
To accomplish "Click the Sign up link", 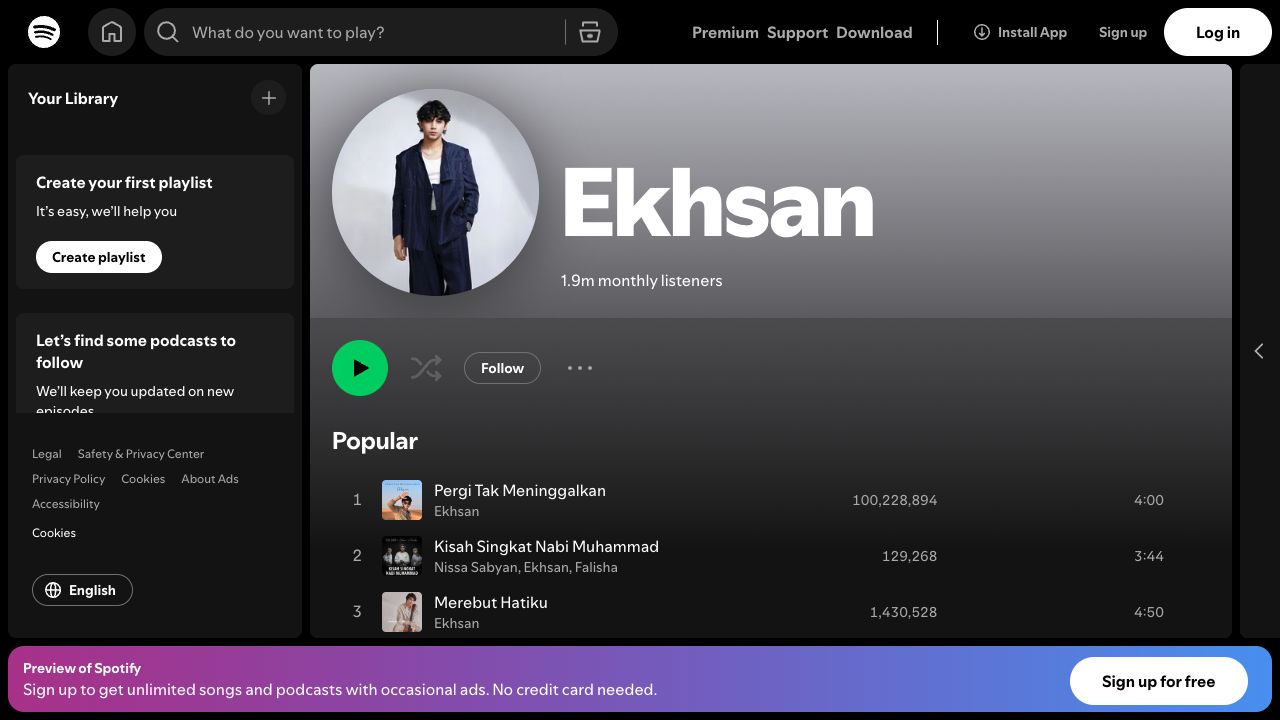I will tap(1123, 32).
